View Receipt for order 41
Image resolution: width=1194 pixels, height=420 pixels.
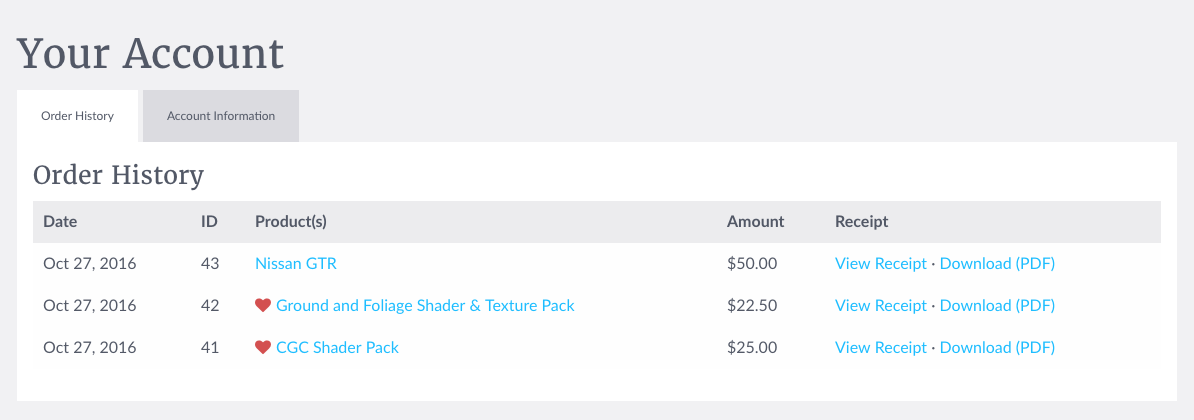click(x=881, y=348)
